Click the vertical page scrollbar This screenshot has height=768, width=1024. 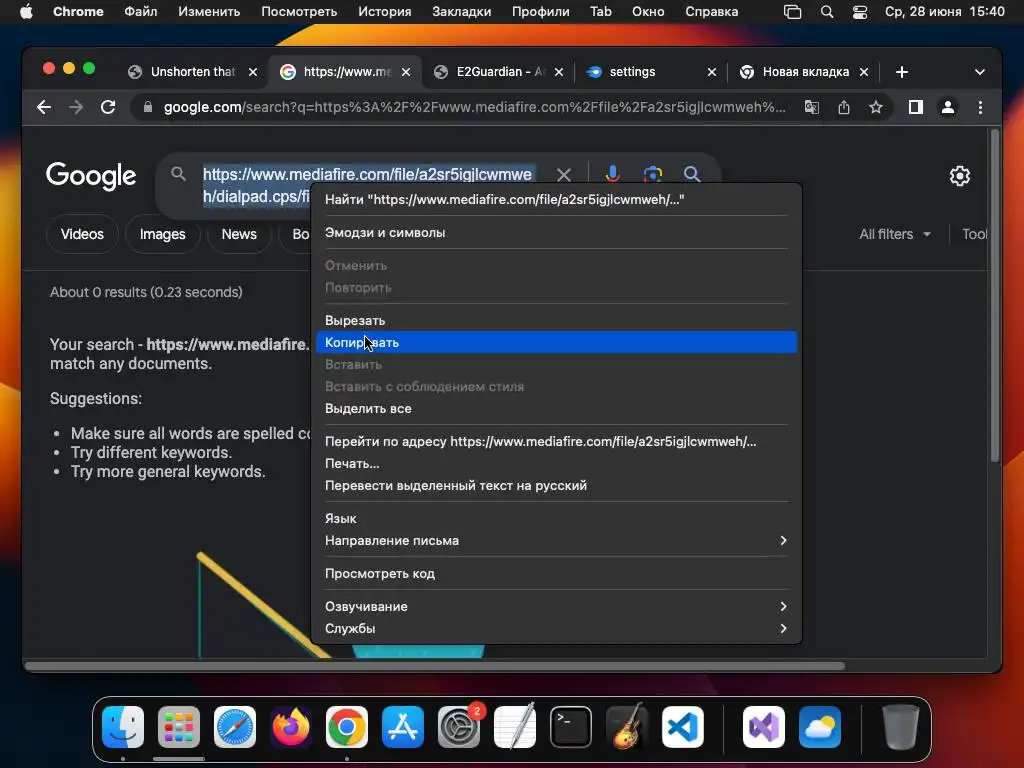tap(995, 296)
